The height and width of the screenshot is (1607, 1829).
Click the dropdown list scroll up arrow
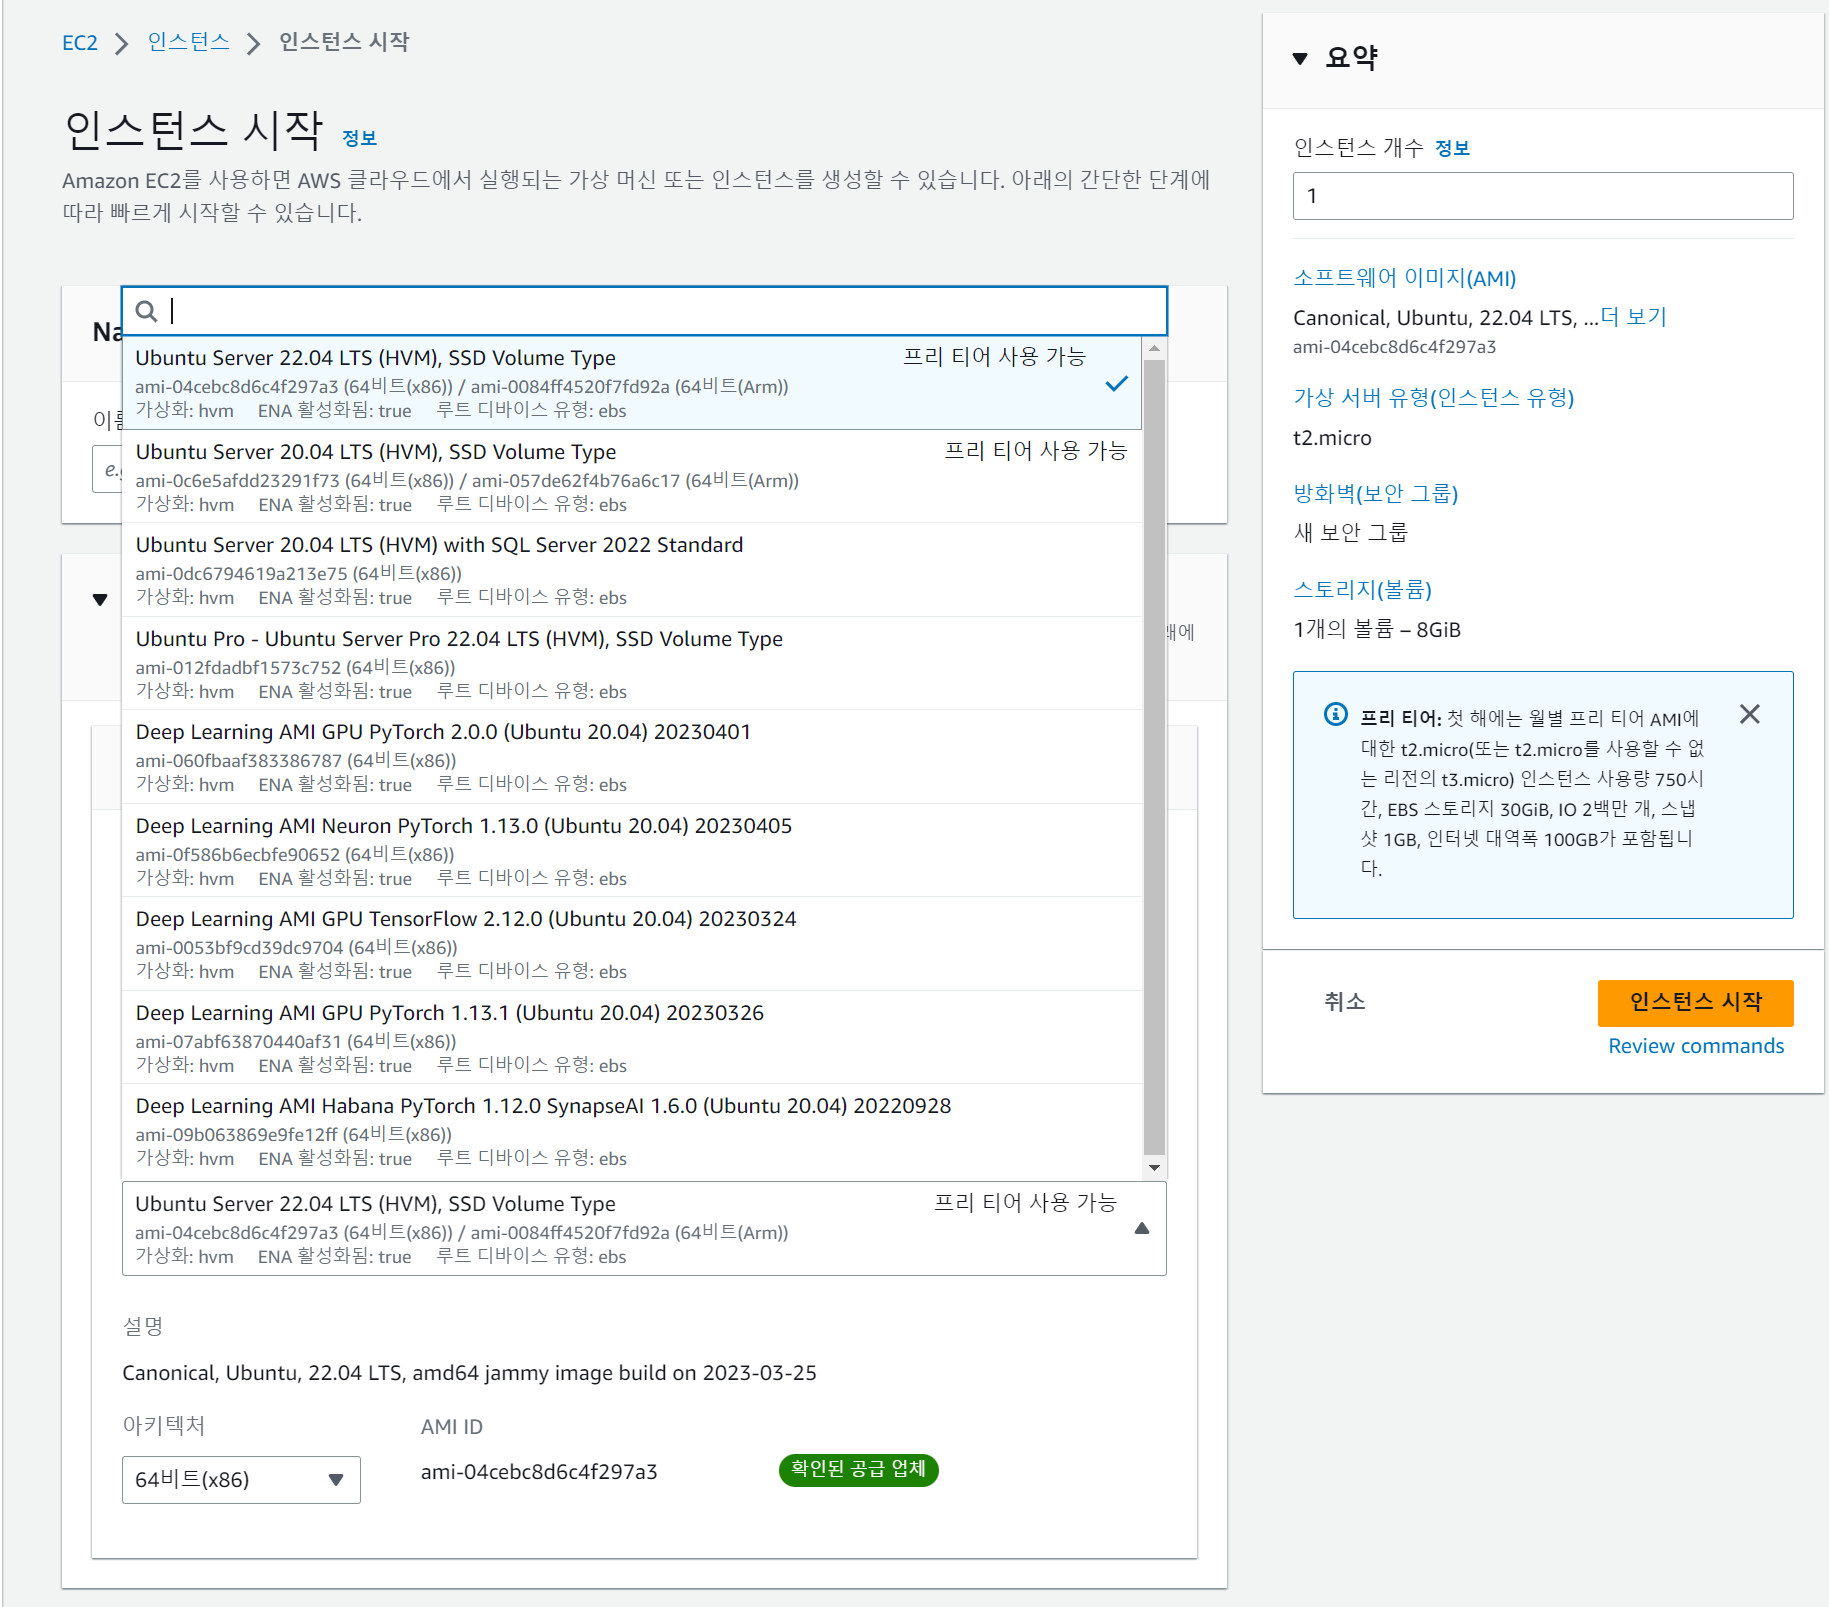1154,349
